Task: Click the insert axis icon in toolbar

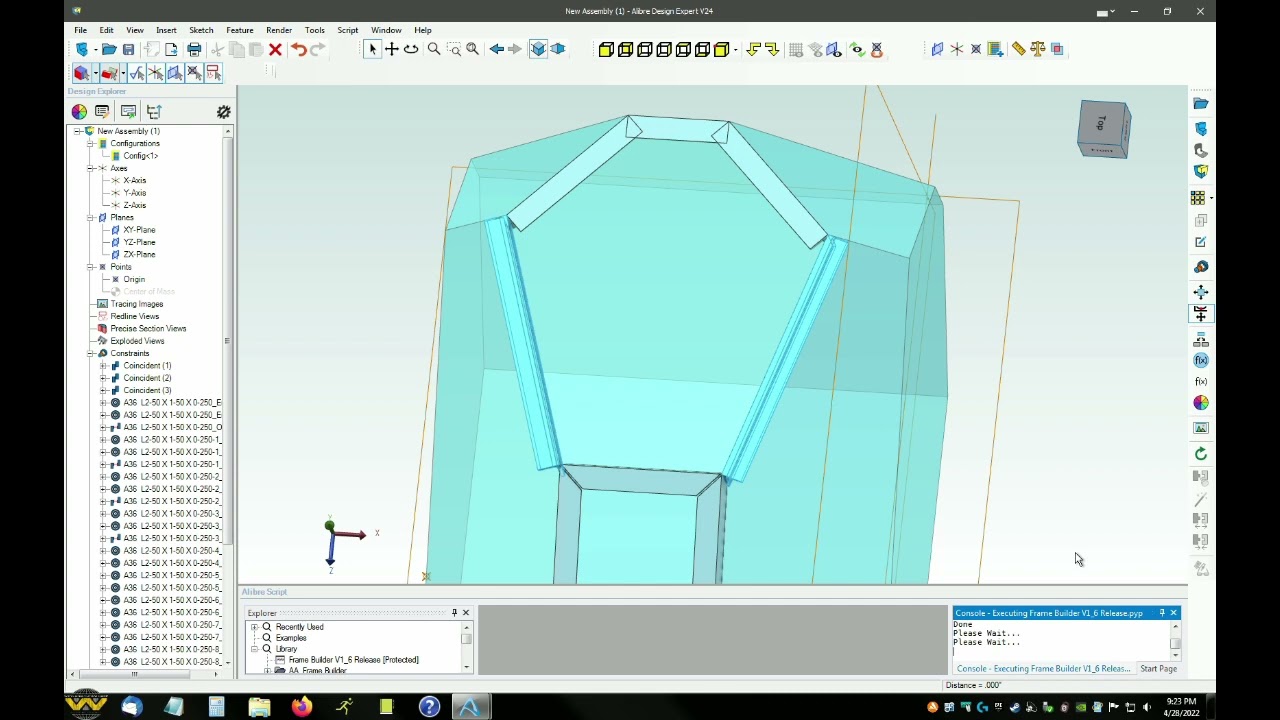Action: pos(957,49)
